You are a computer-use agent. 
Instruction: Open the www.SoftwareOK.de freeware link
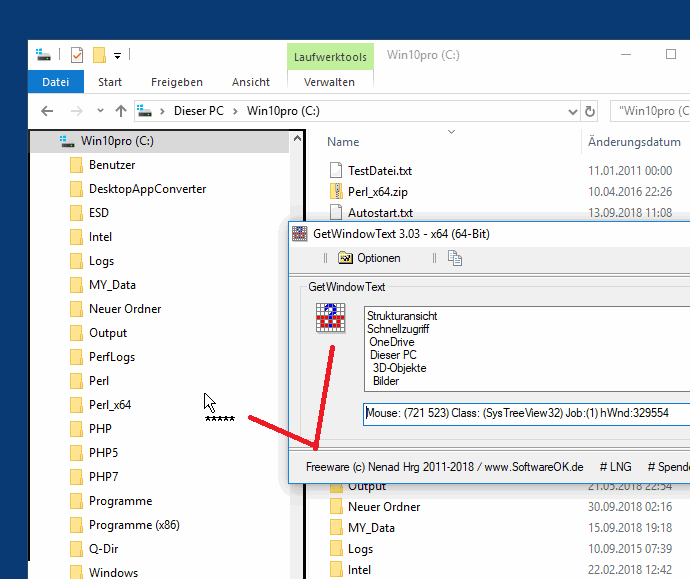click(x=533, y=467)
